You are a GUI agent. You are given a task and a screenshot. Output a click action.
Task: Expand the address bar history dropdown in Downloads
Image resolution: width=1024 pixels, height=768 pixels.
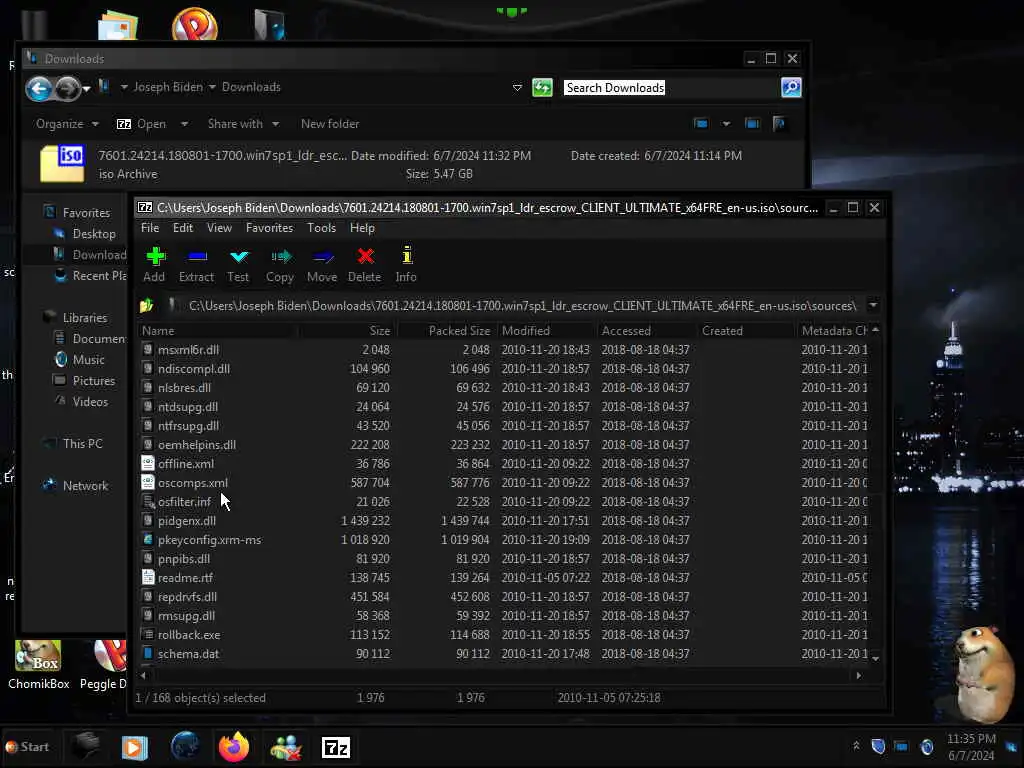pyautogui.click(x=517, y=88)
